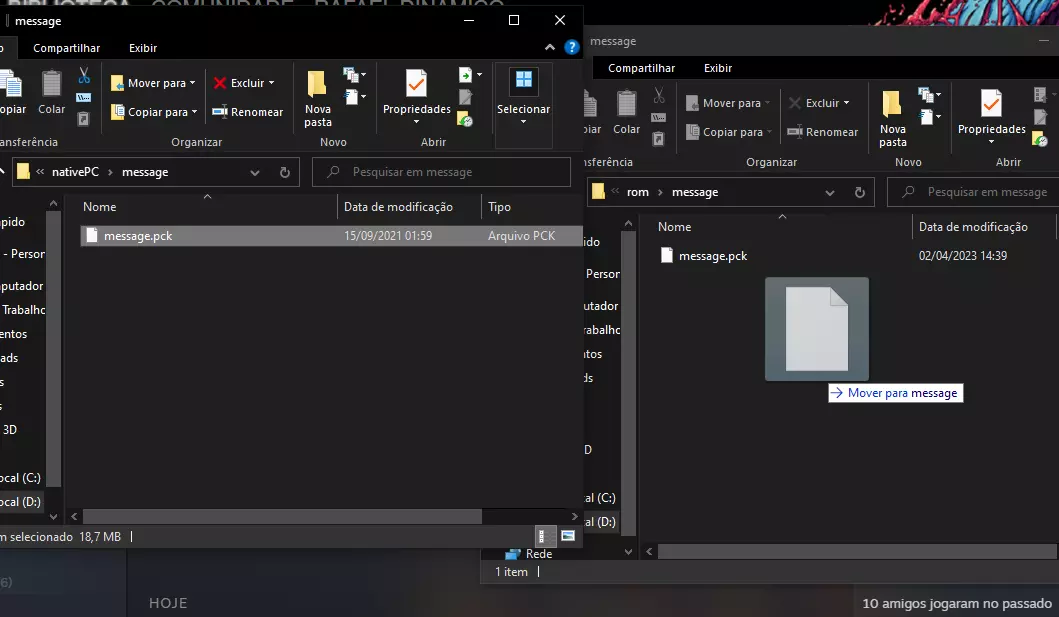The image size is (1059, 617).
Task: Open the Compartilhar tab in nativePC window
Action: (66, 48)
